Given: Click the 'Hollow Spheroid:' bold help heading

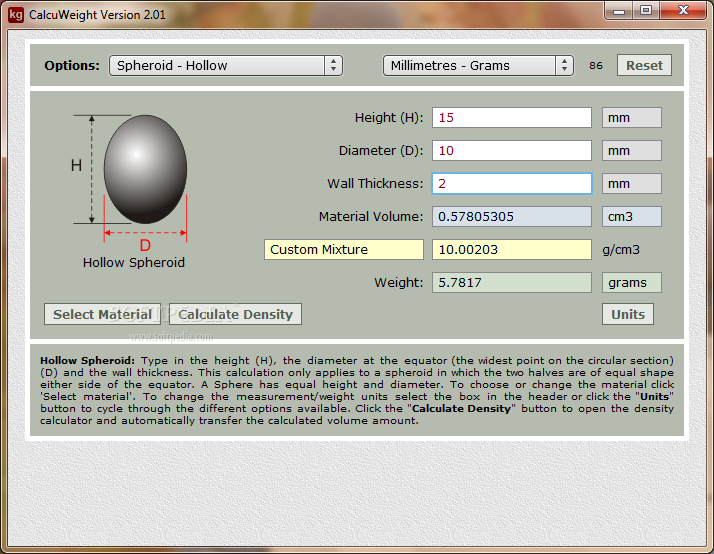Looking at the screenshot, I should click(87, 361).
